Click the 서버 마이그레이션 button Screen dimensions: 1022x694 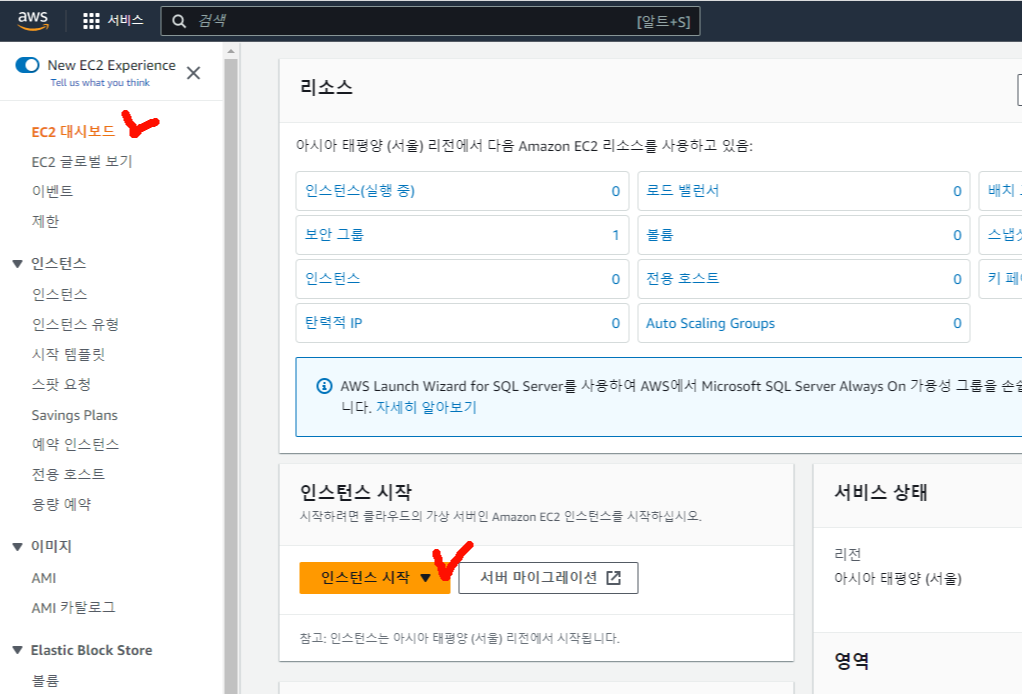click(548, 578)
